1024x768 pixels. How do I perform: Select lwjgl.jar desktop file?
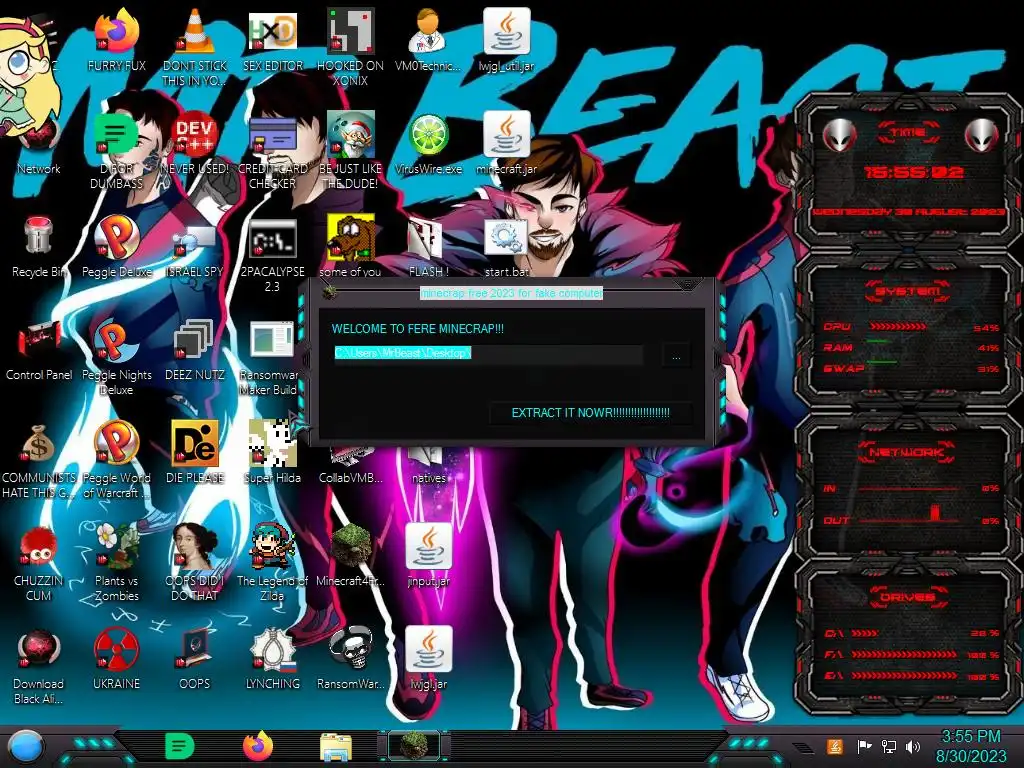[428, 650]
